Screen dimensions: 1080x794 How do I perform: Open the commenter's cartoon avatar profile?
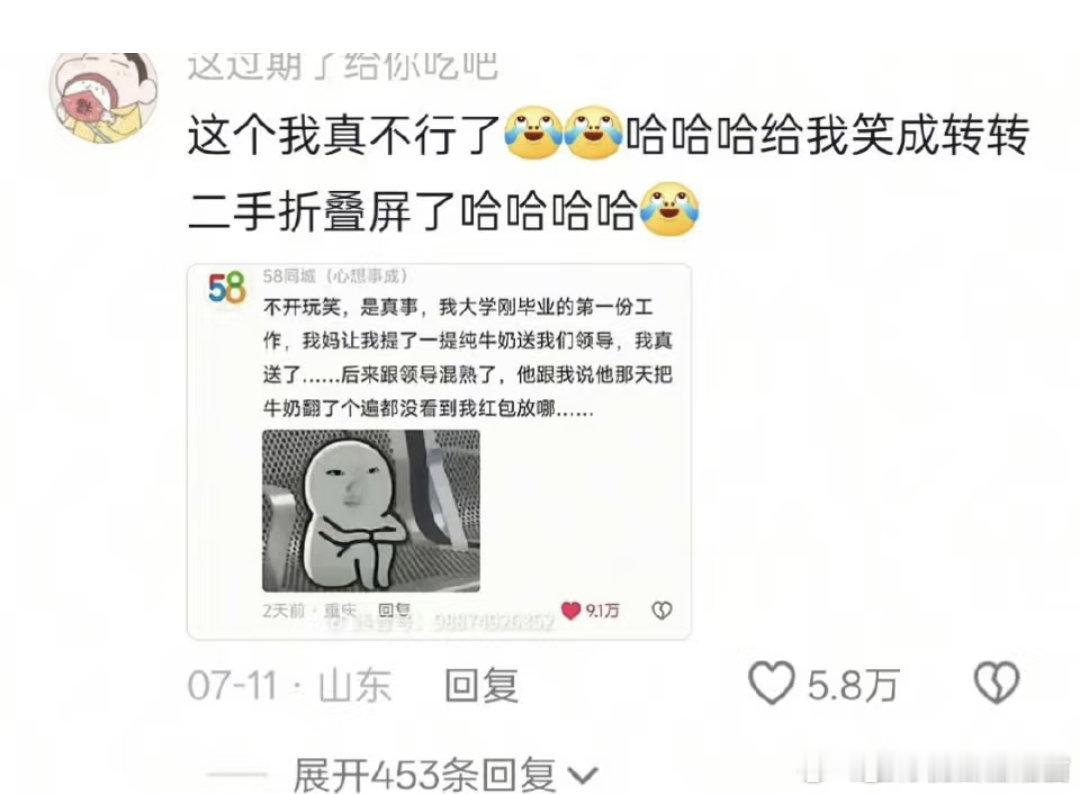click(103, 95)
